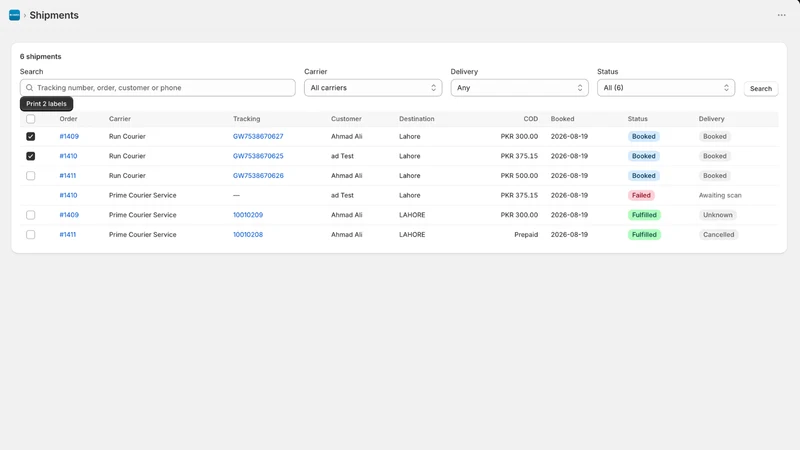The image size is (800, 450).
Task: Uncheck Run Courier order #1410 checkbox
Action: coord(31,156)
